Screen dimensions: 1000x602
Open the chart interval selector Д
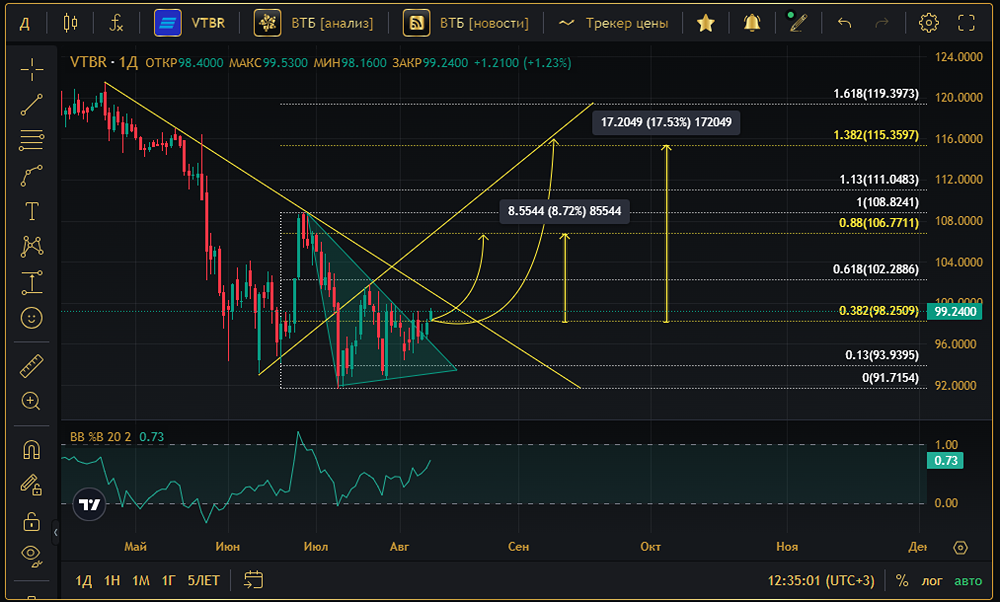click(x=25, y=24)
